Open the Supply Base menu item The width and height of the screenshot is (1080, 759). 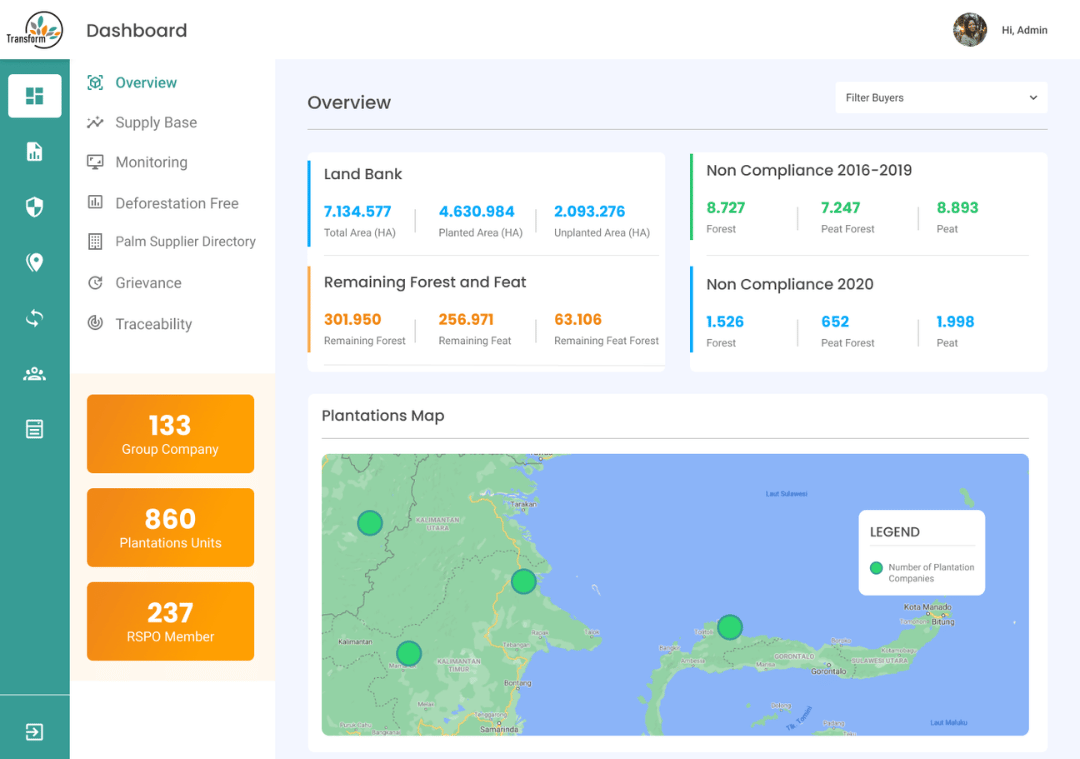click(155, 123)
